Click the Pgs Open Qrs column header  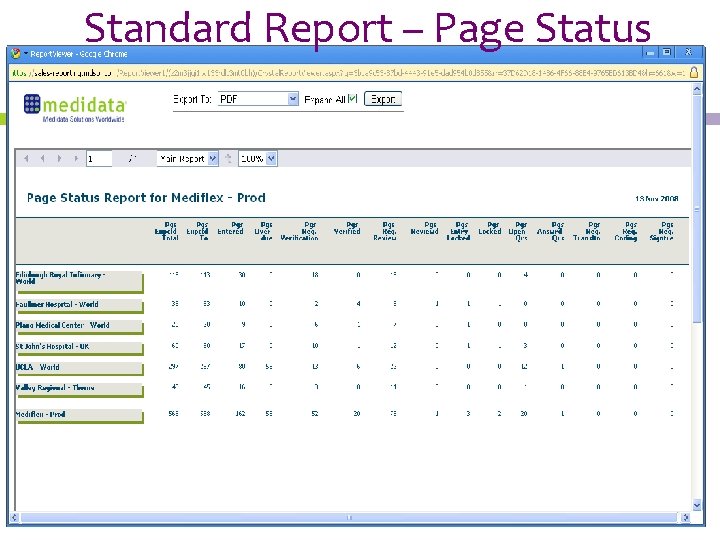click(518, 231)
